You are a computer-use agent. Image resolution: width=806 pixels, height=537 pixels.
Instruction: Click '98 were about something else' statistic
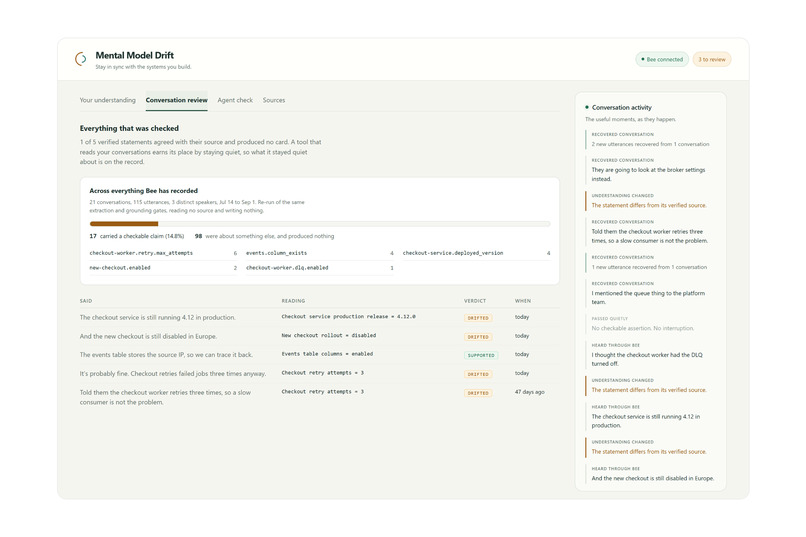pyautogui.click(x=264, y=236)
